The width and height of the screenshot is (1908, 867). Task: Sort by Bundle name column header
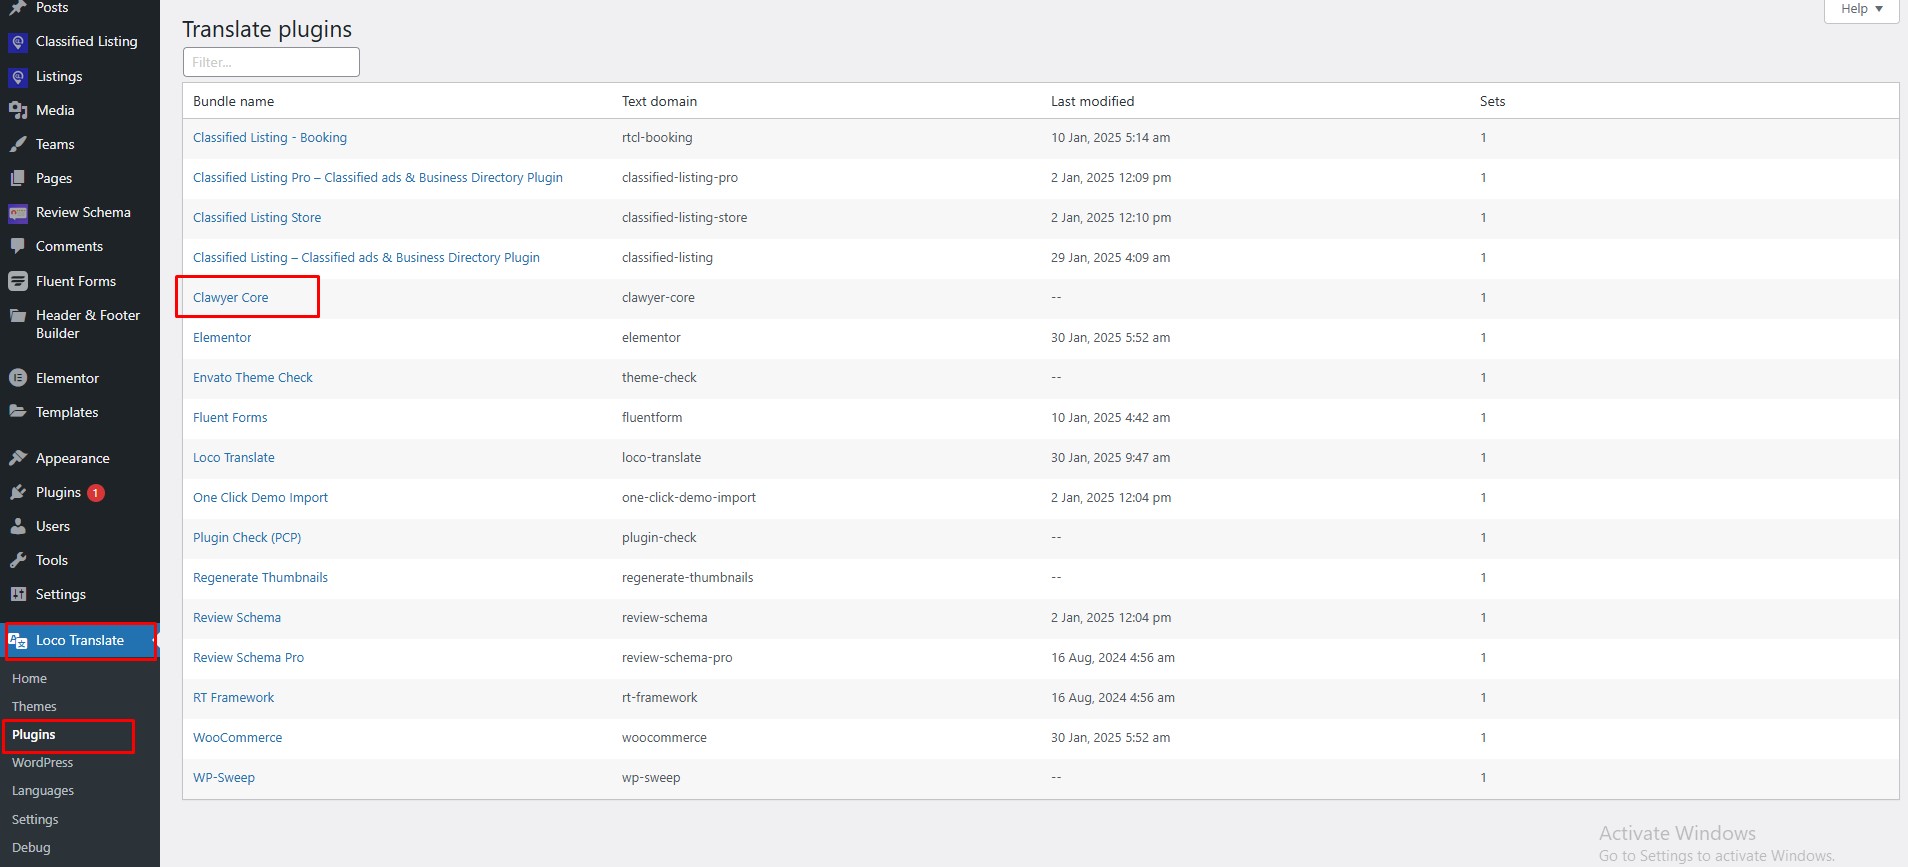point(233,101)
